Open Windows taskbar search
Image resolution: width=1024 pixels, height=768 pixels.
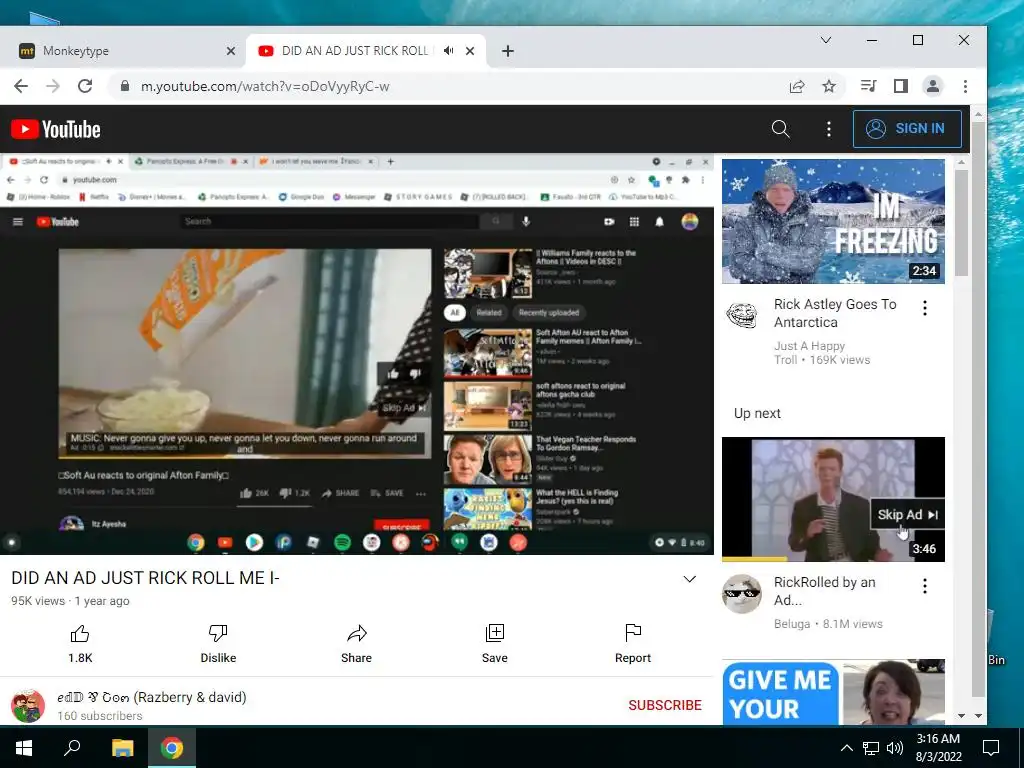click(72, 748)
